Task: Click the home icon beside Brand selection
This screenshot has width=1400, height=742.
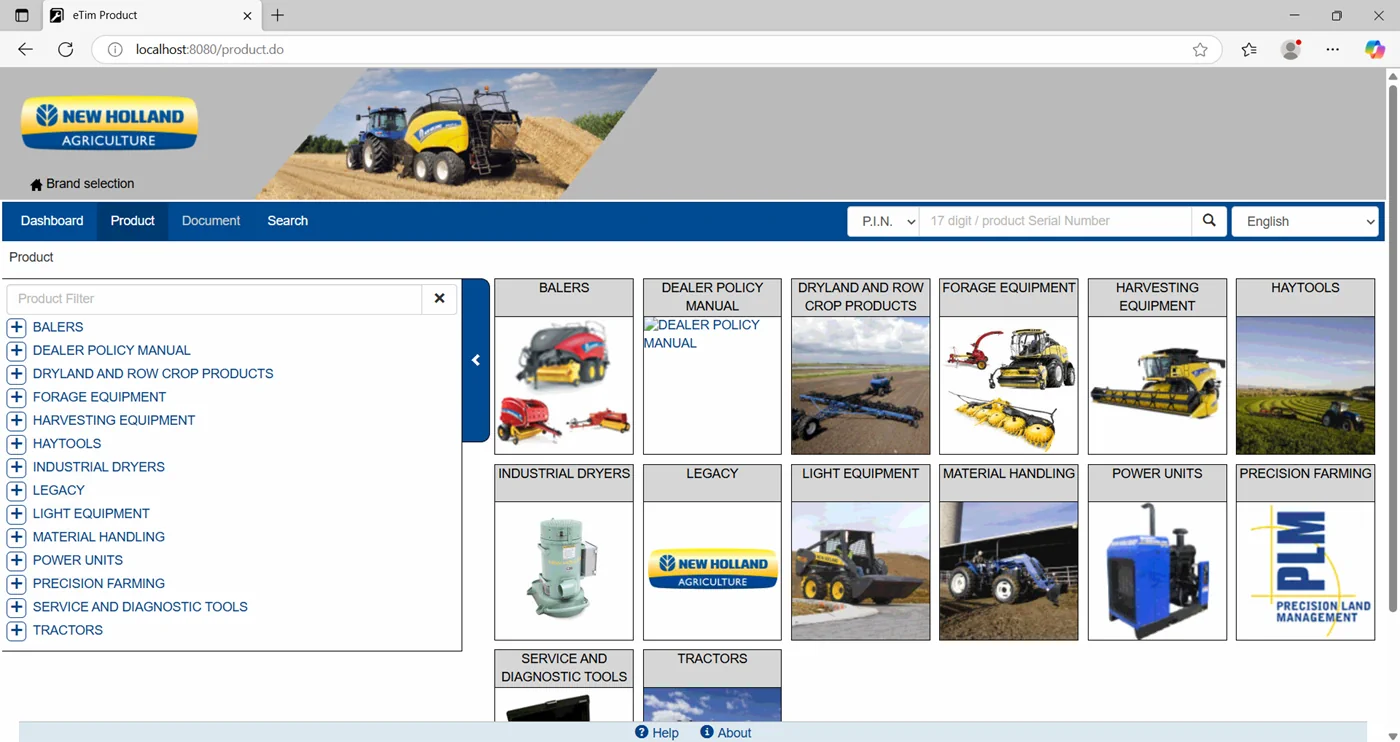Action: [x=36, y=184]
